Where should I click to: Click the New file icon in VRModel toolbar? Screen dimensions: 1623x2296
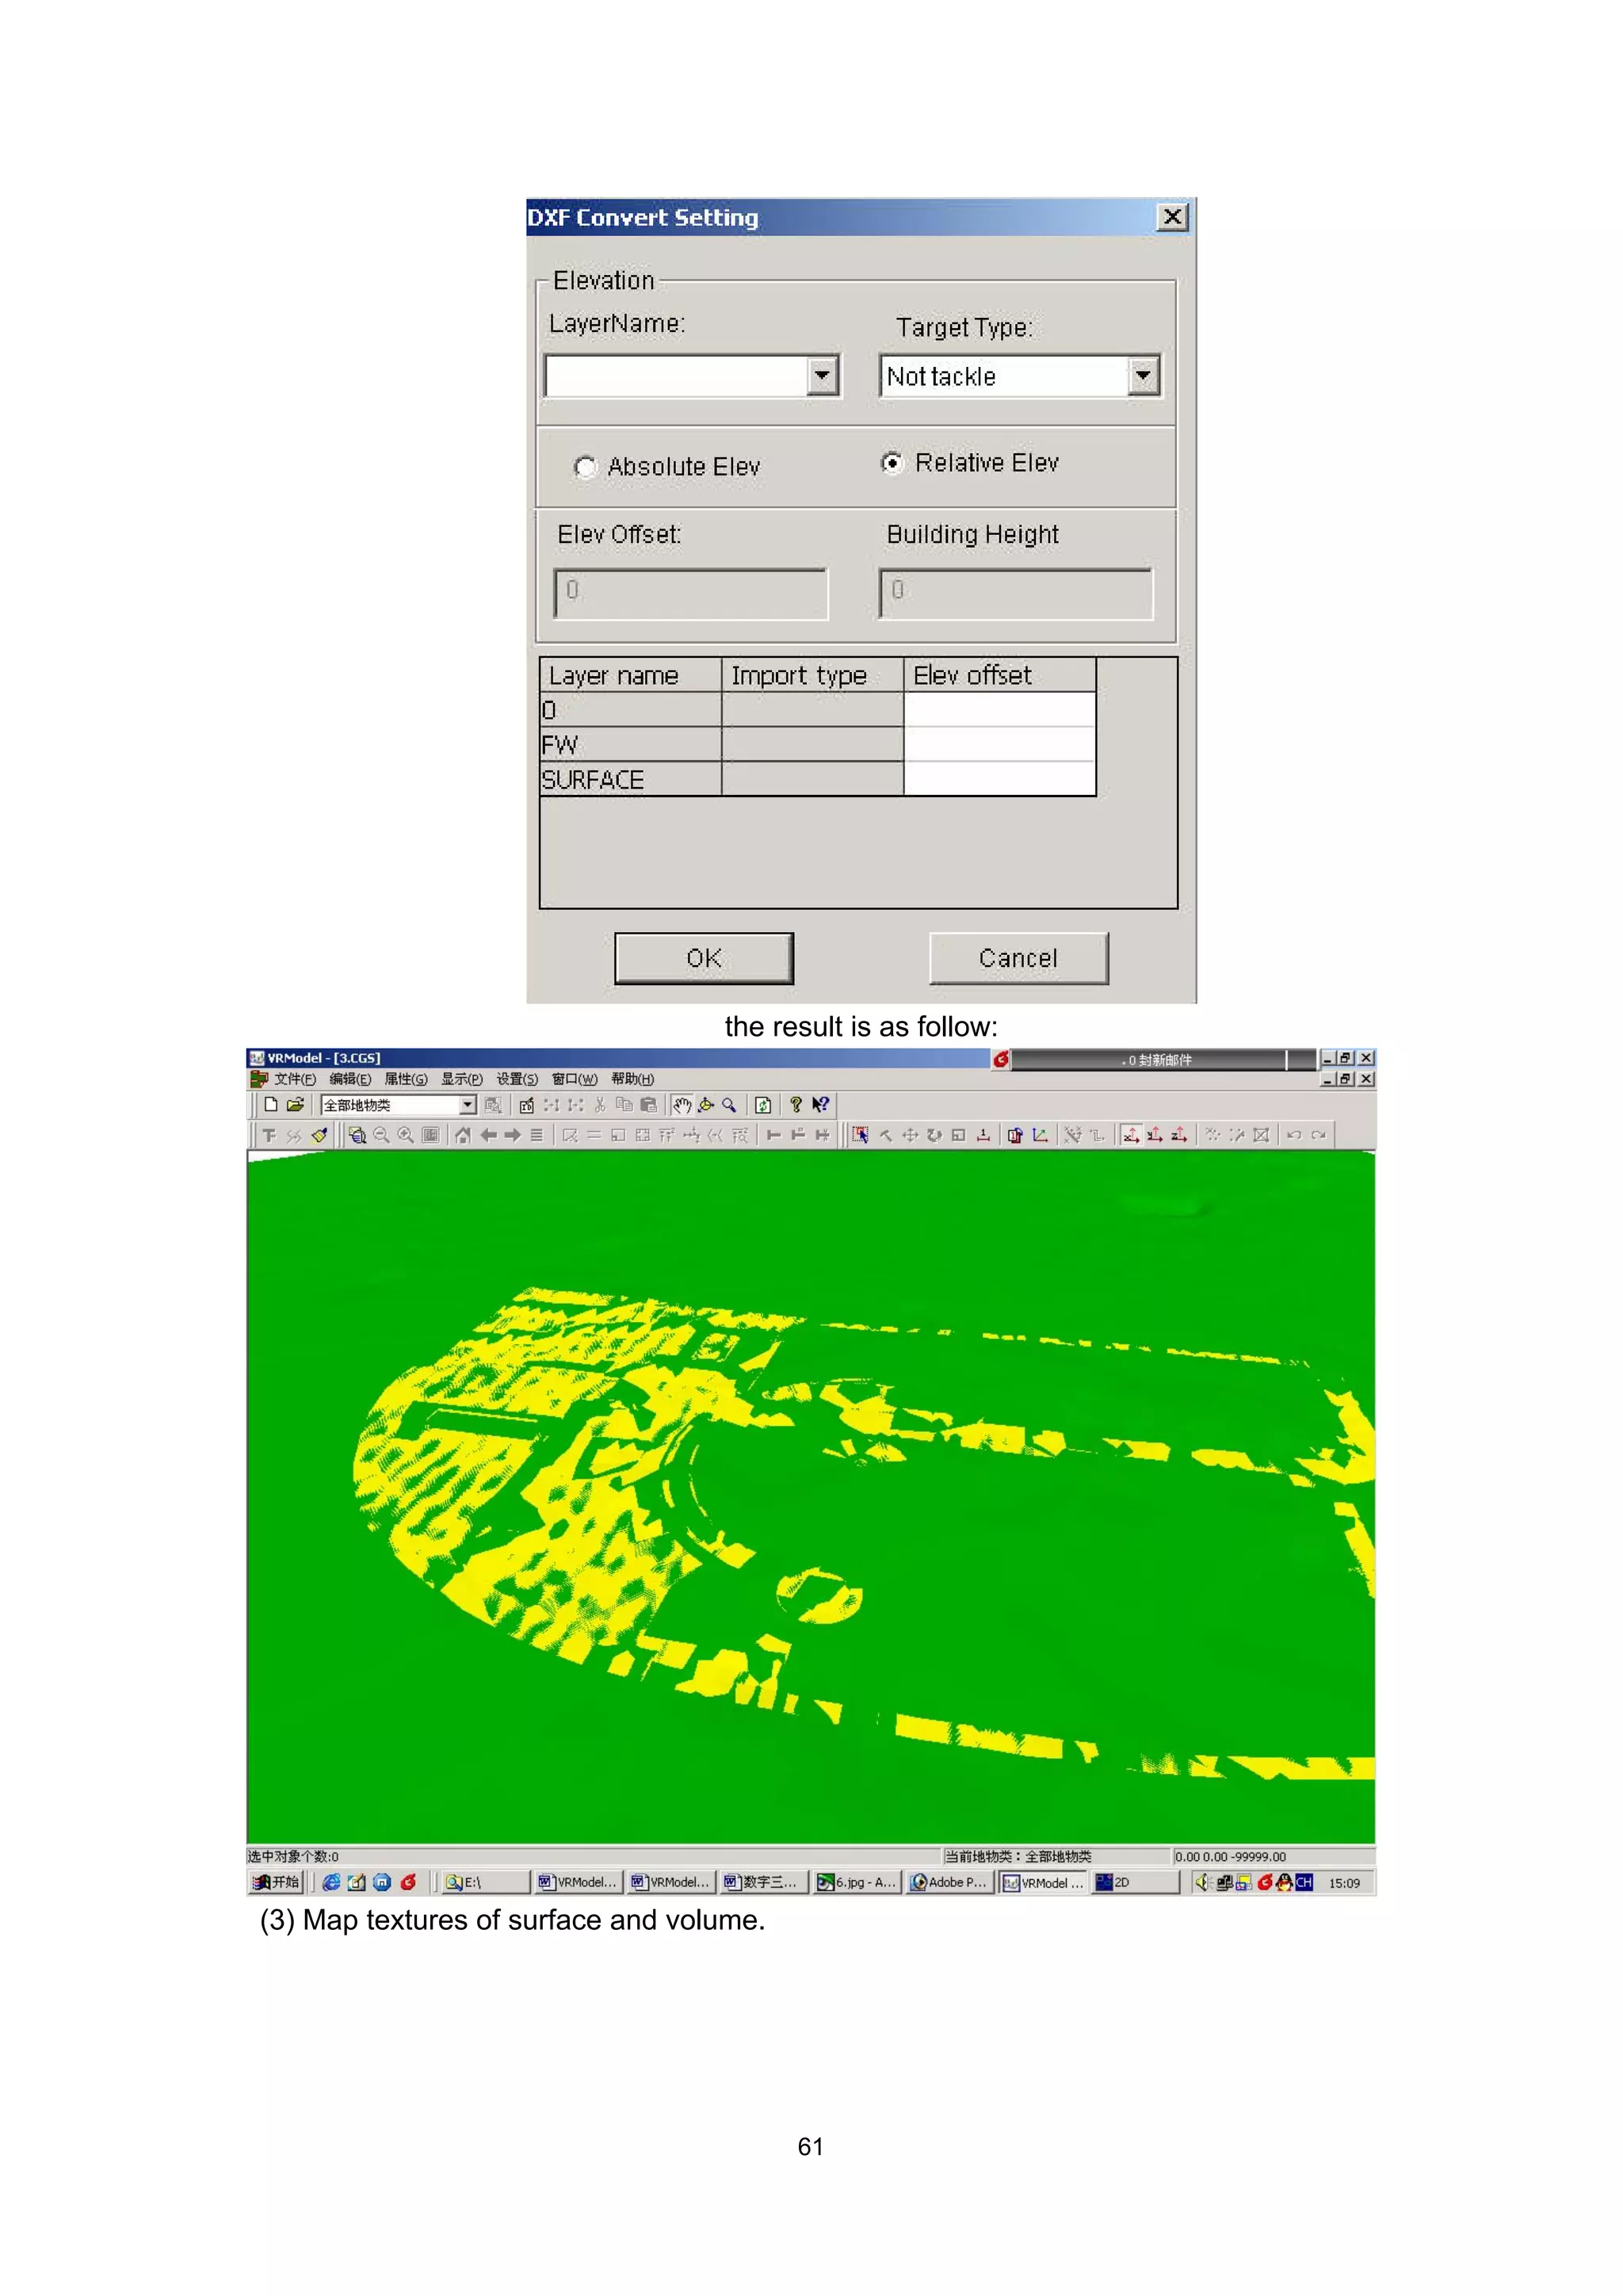coord(270,1105)
